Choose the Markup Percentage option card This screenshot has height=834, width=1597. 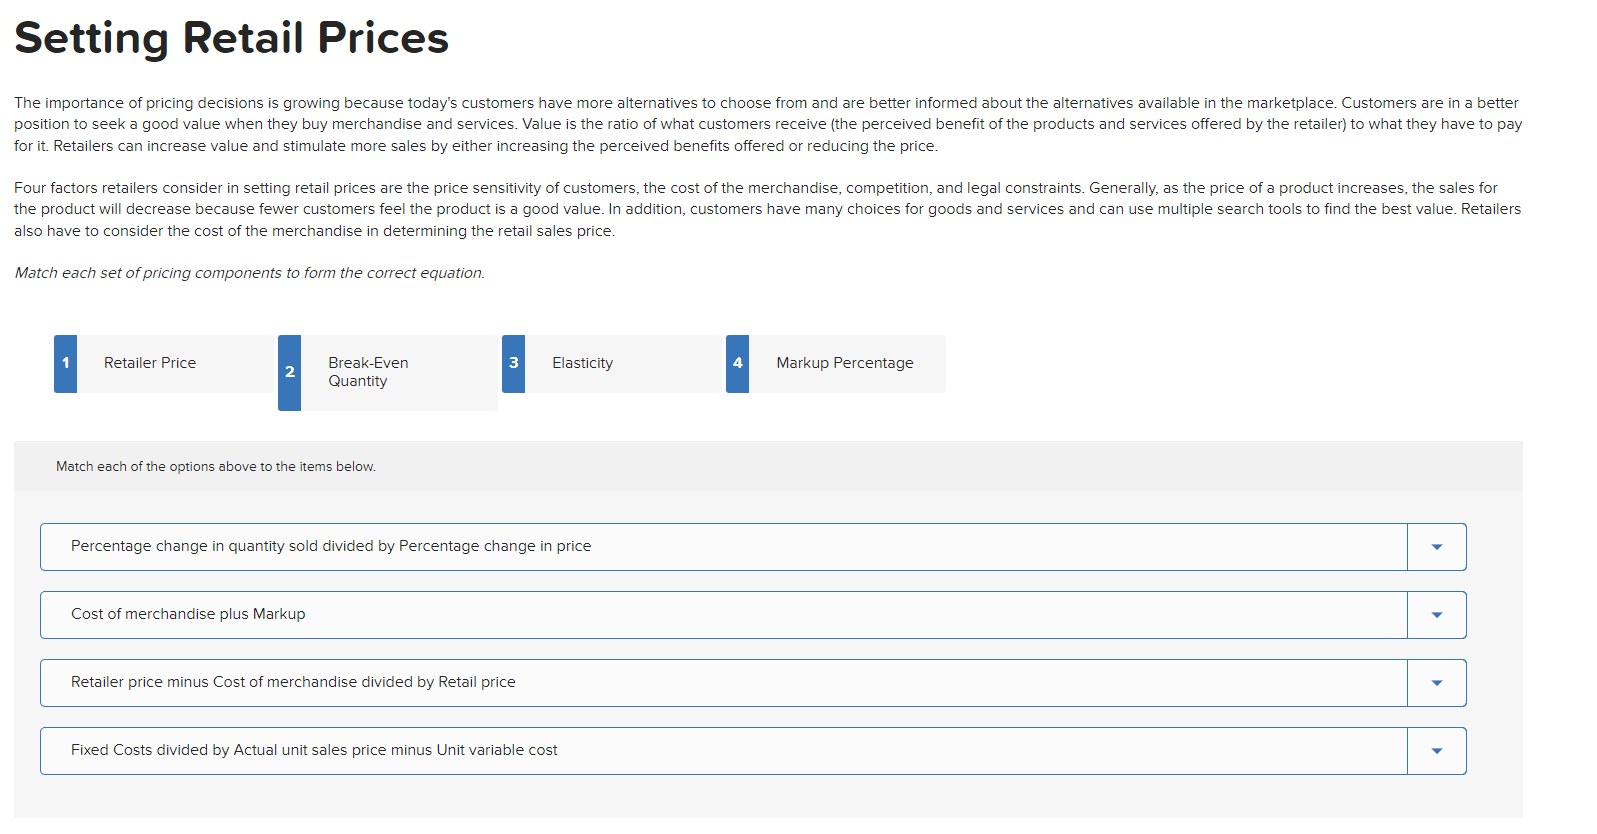[x=836, y=364]
